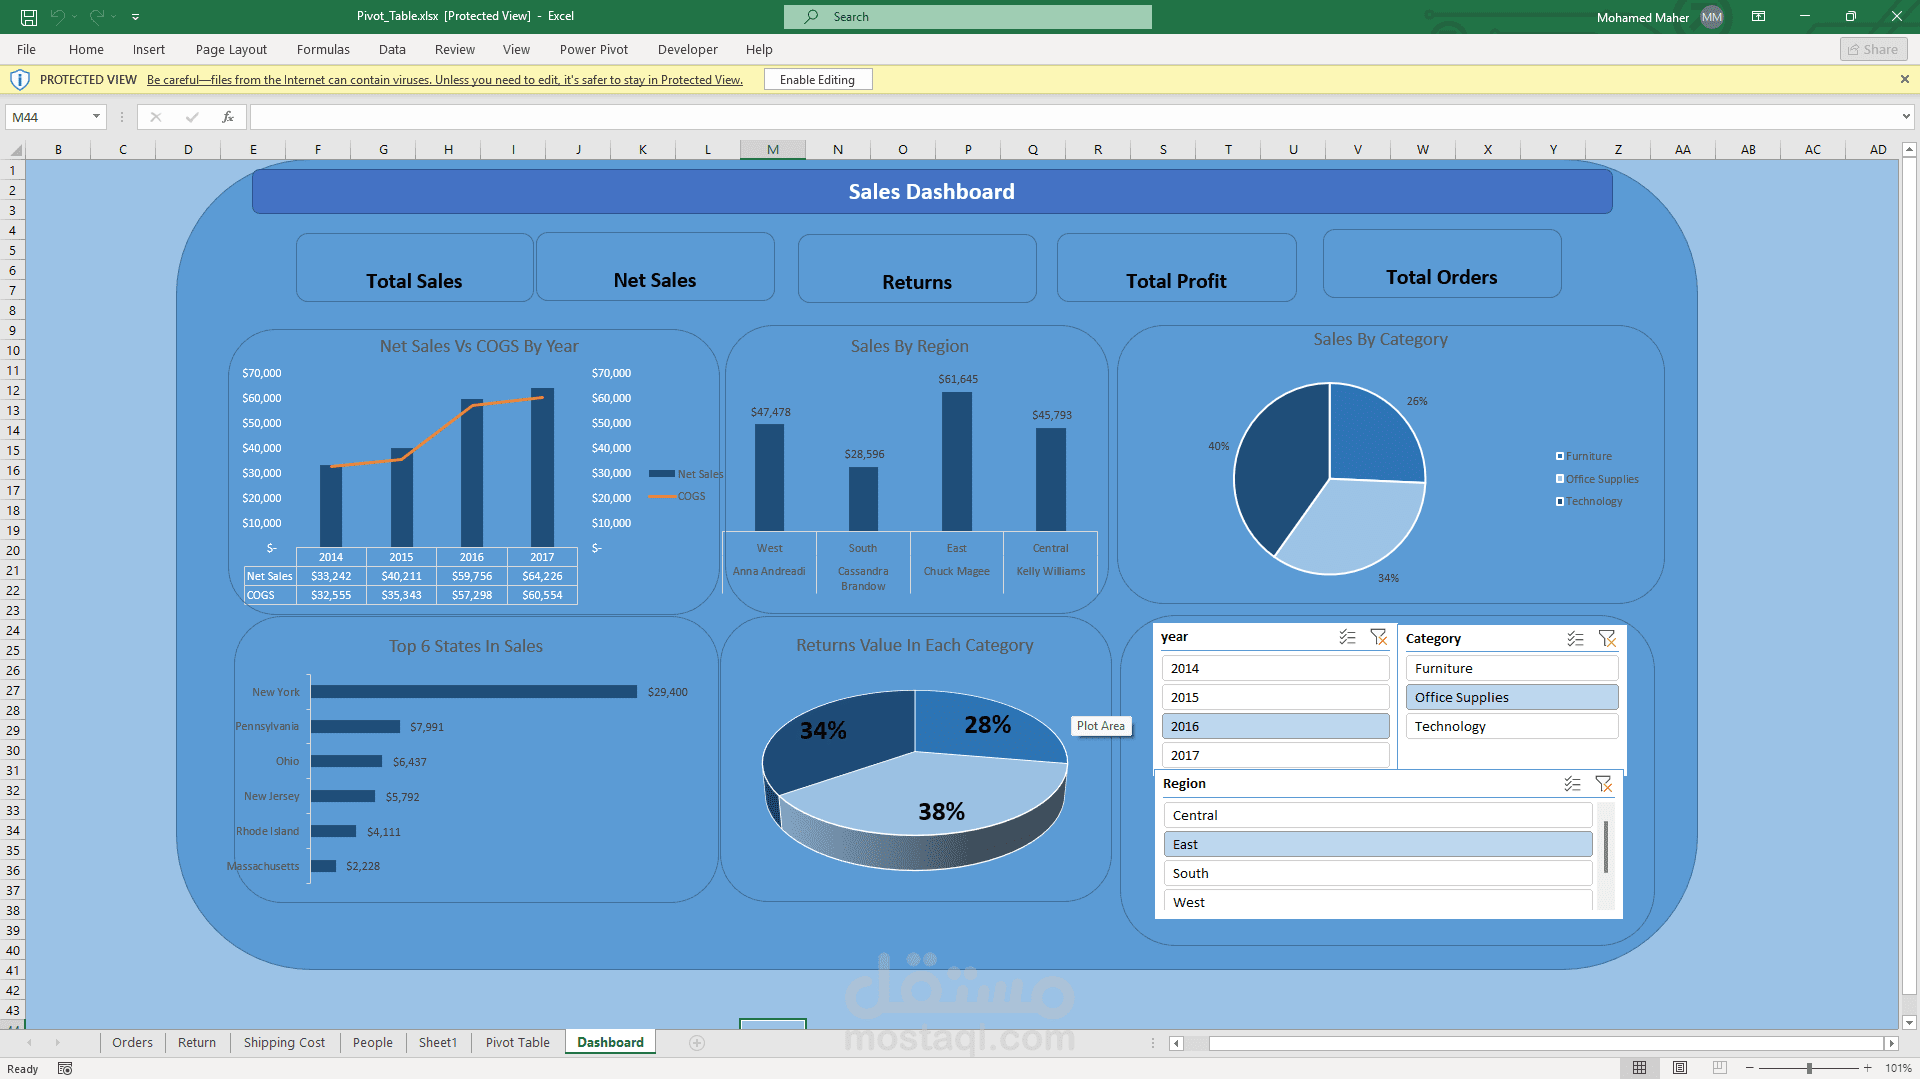Clear filter on the year slicer
The image size is (1920, 1080).
point(1379,637)
